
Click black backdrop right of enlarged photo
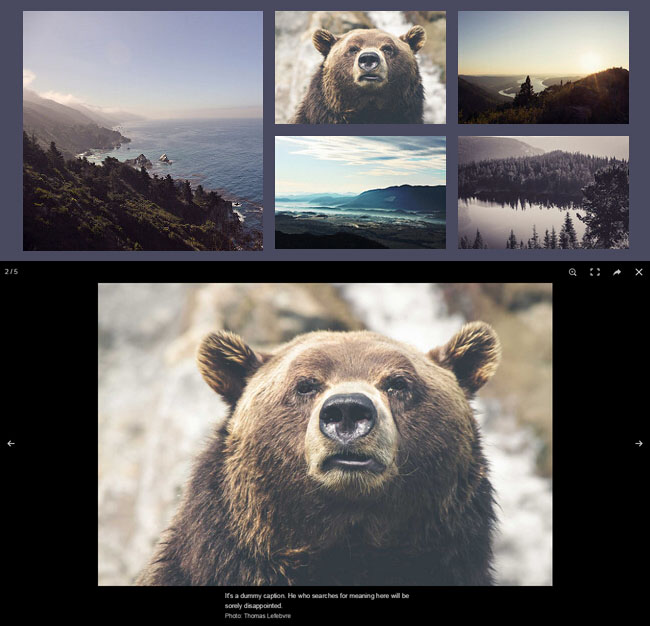click(600, 520)
